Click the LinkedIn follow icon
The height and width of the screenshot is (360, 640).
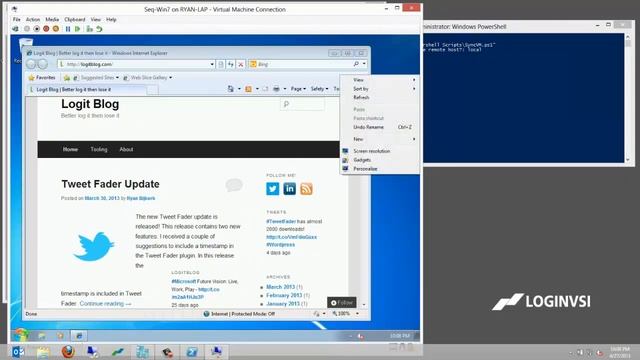289,189
